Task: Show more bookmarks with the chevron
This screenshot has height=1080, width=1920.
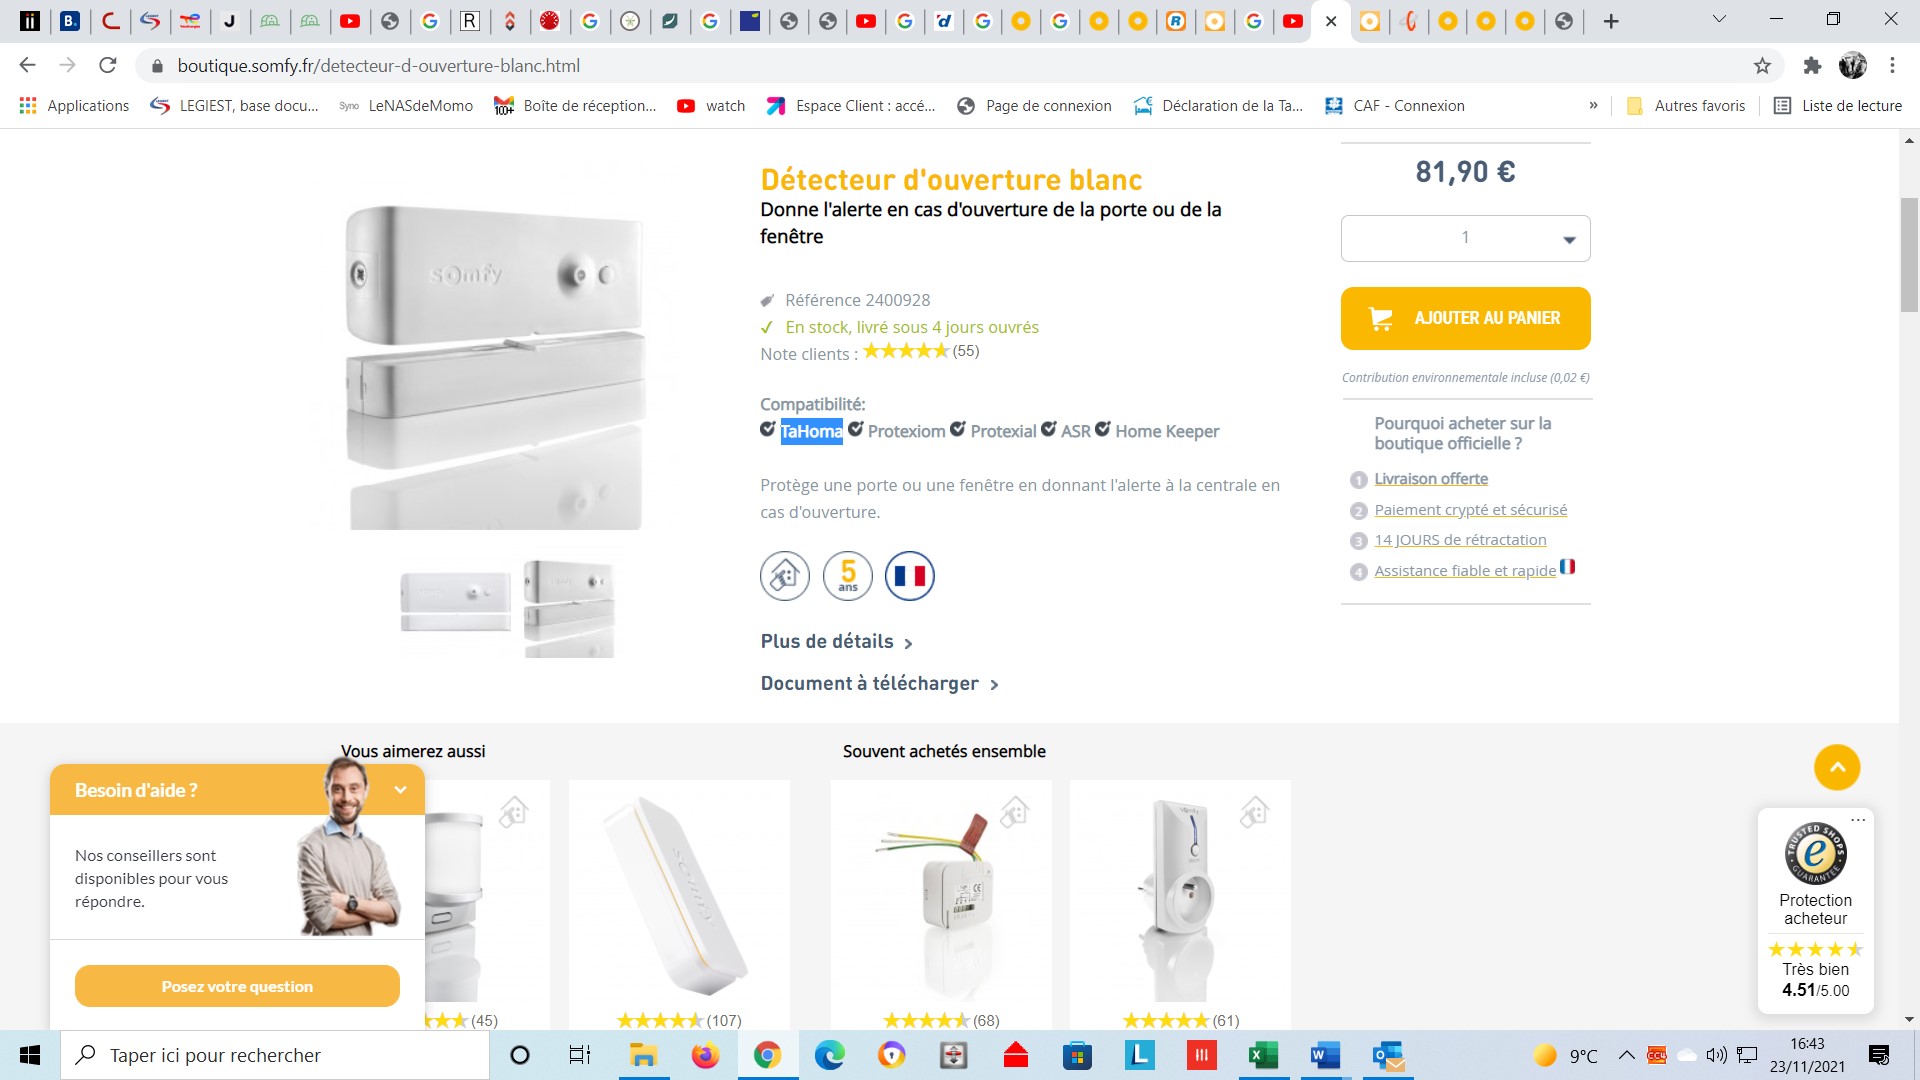Action: pos(1593,106)
